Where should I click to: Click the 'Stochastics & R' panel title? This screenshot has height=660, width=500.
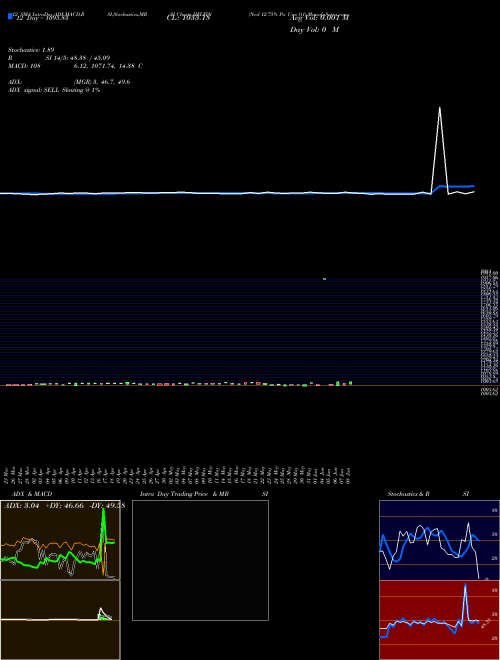click(x=408, y=494)
